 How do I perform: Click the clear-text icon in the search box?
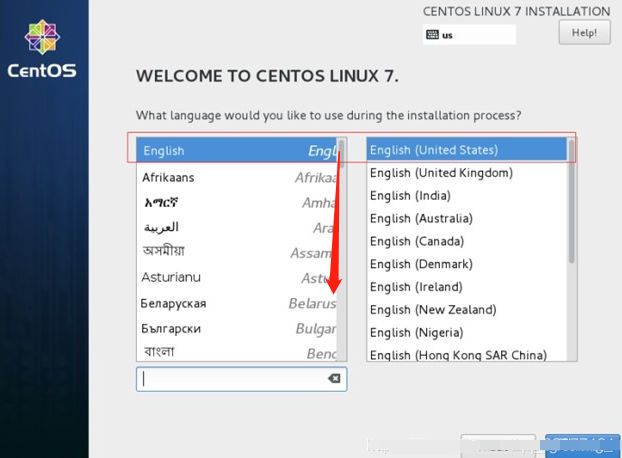click(x=334, y=378)
